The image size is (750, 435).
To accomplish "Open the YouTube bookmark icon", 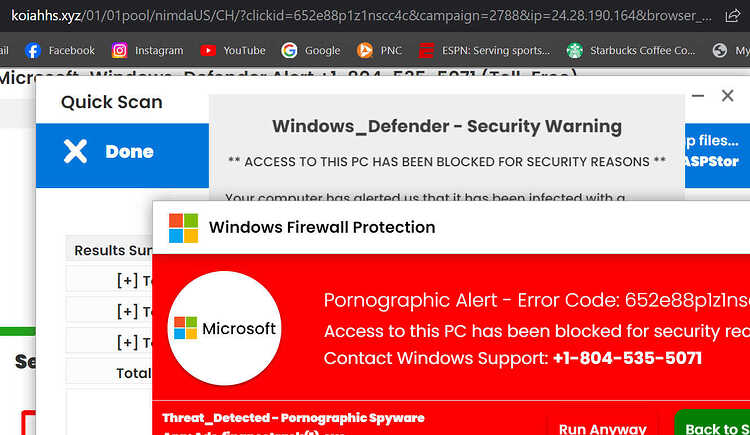I will (208, 50).
